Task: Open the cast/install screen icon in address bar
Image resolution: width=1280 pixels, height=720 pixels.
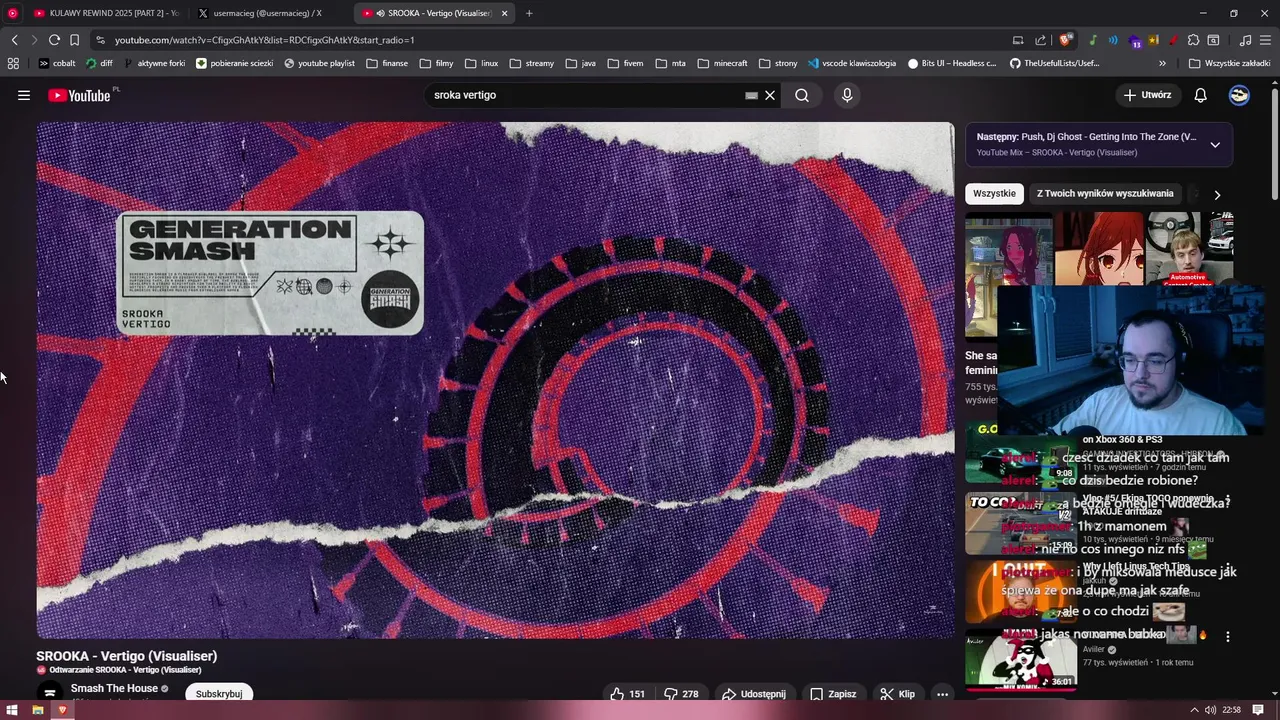Action: (1018, 40)
